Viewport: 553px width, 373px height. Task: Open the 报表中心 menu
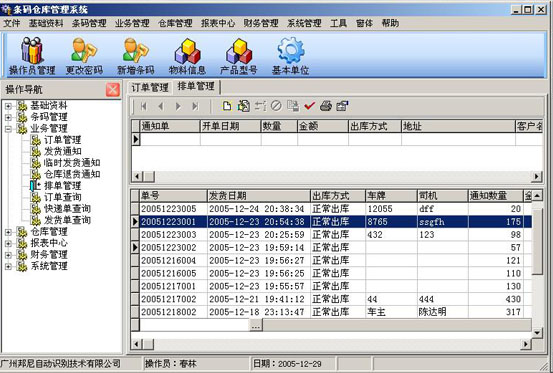(218, 23)
